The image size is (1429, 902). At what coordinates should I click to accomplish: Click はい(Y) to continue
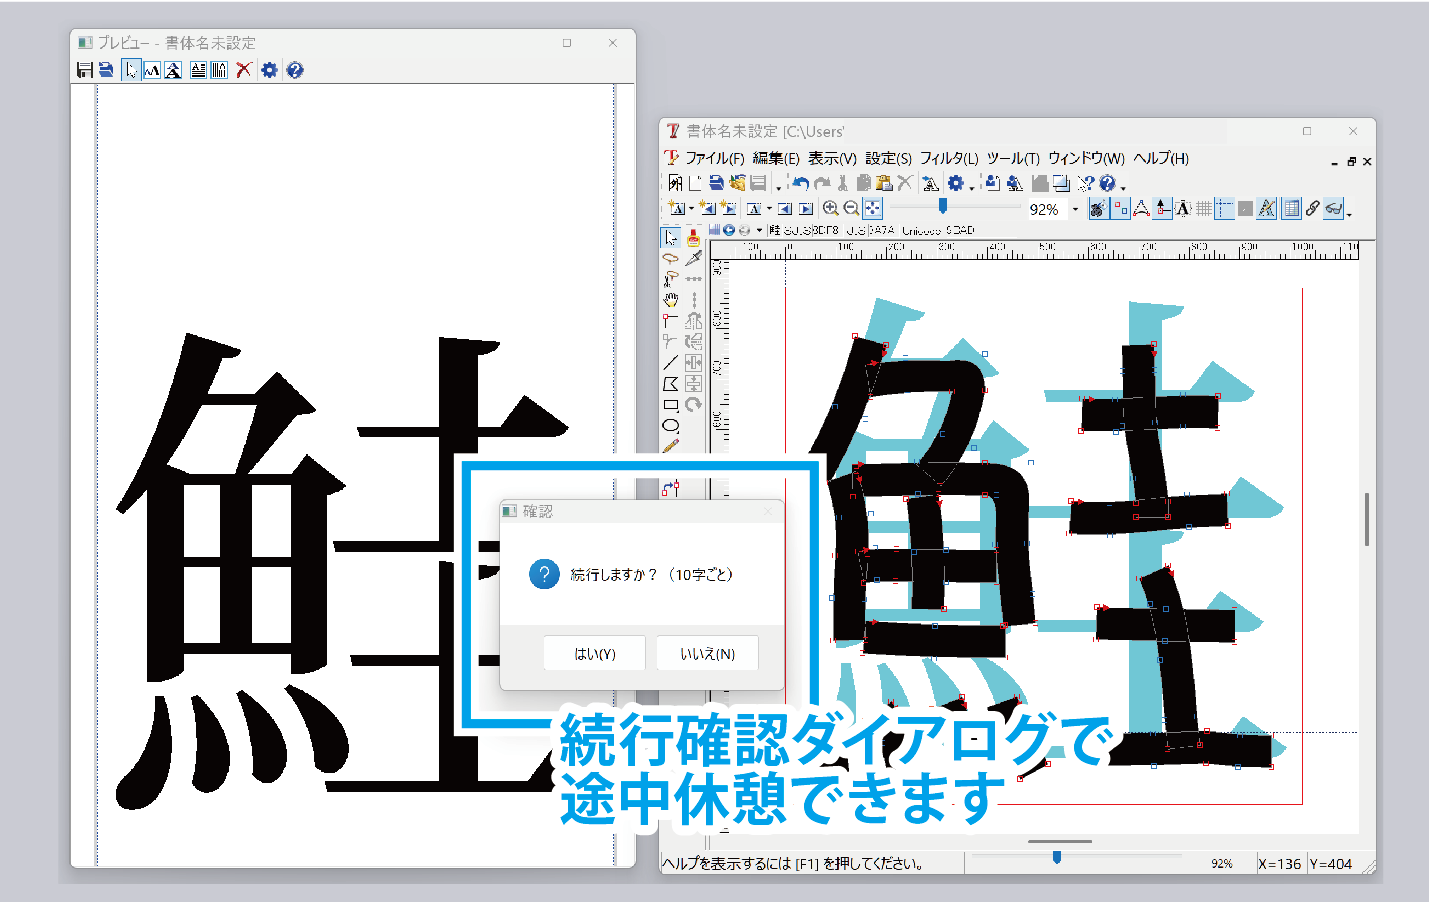(594, 654)
